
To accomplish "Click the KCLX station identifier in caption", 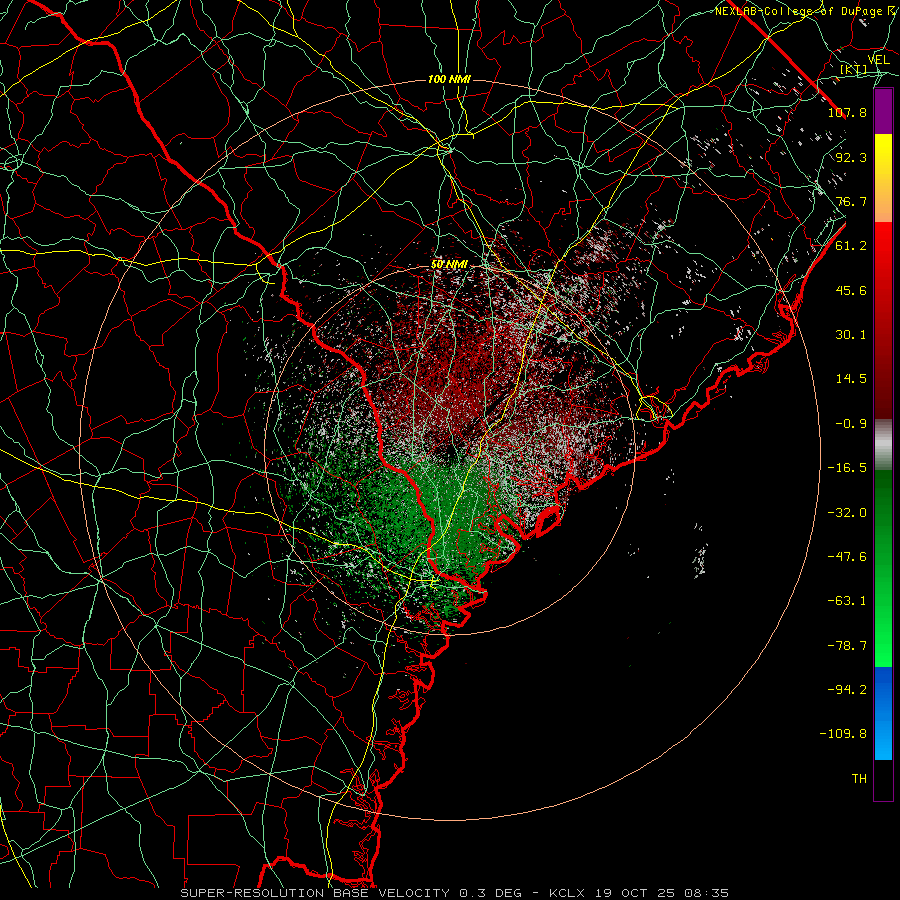I will (x=565, y=893).
